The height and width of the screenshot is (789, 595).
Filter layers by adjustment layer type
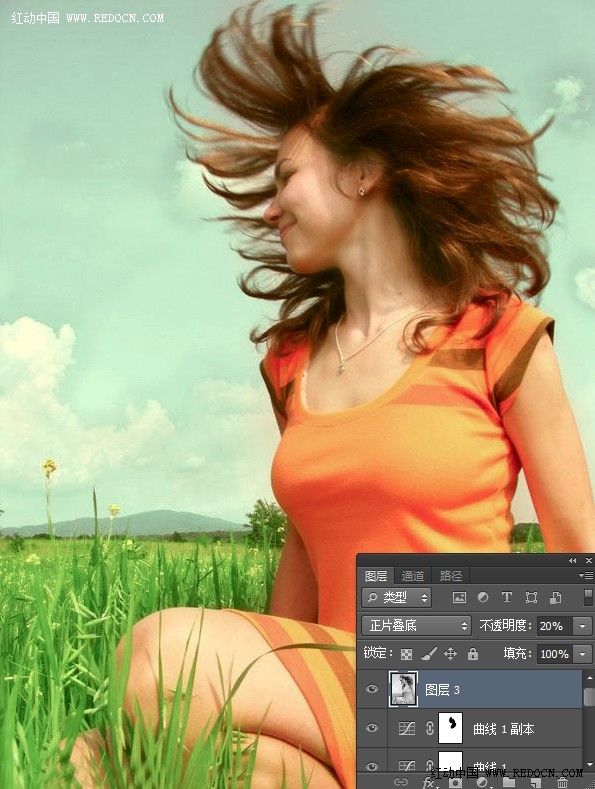pyautogui.click(x=483, y=597)
